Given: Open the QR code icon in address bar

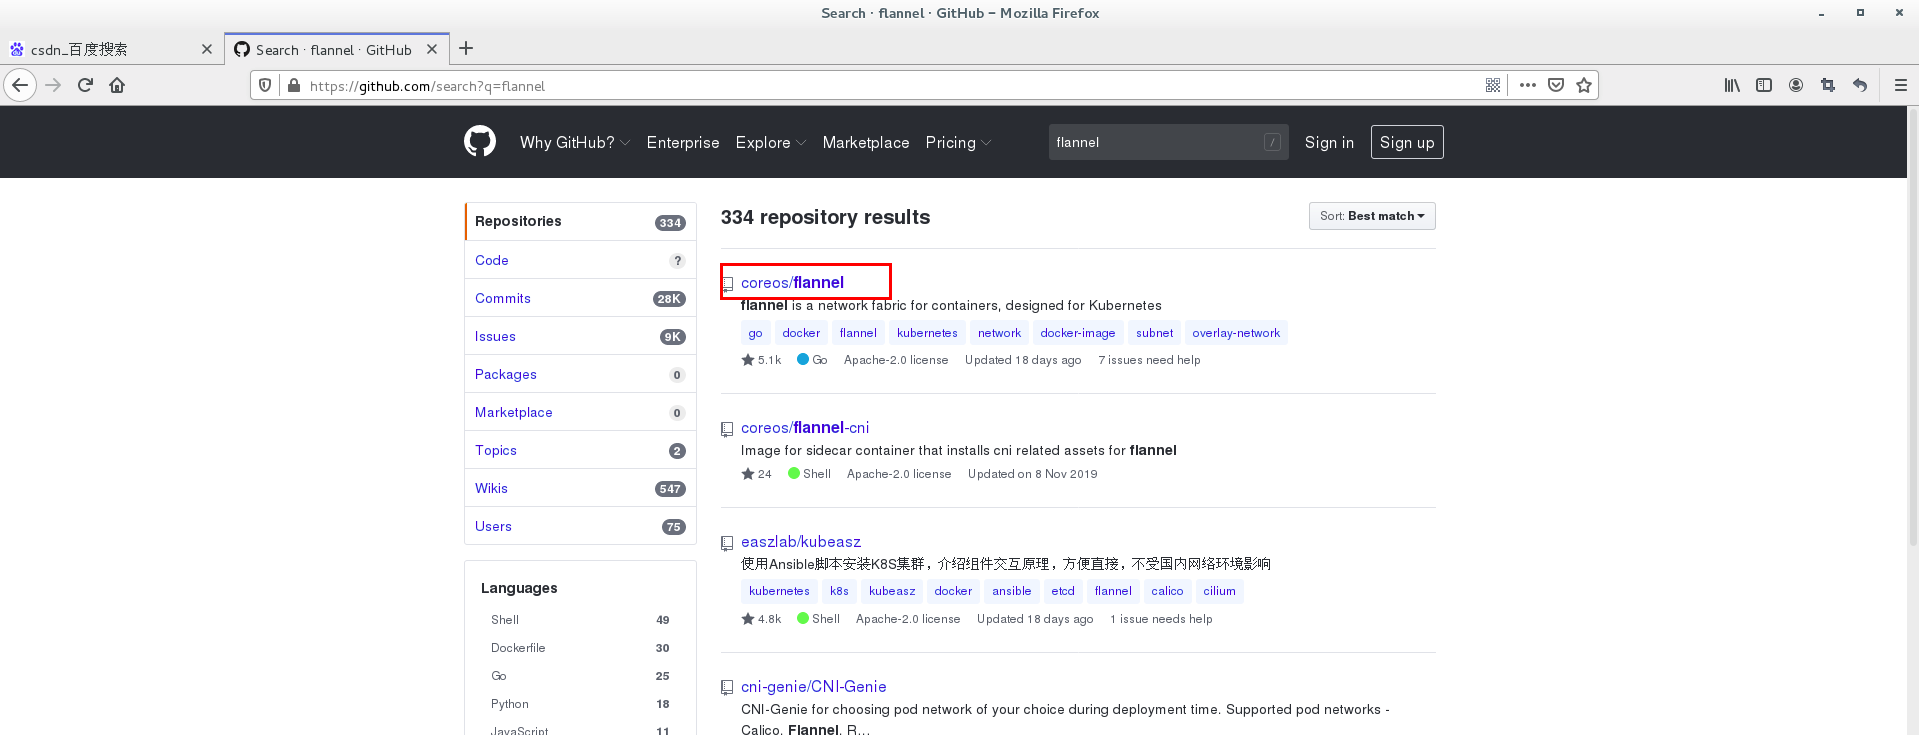Looking at the screenshot, I should point(1493,86).
